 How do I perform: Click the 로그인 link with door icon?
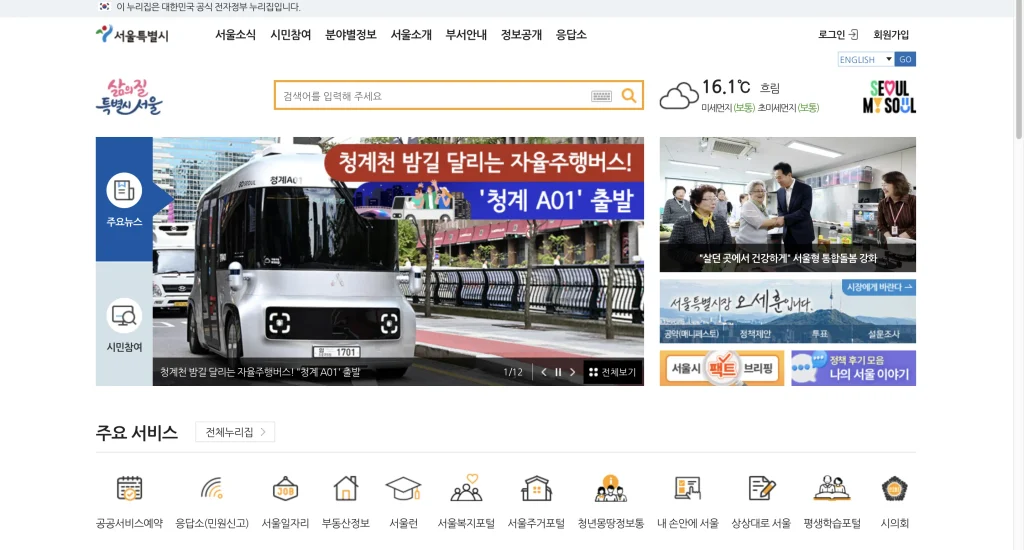tap(838, 35)
